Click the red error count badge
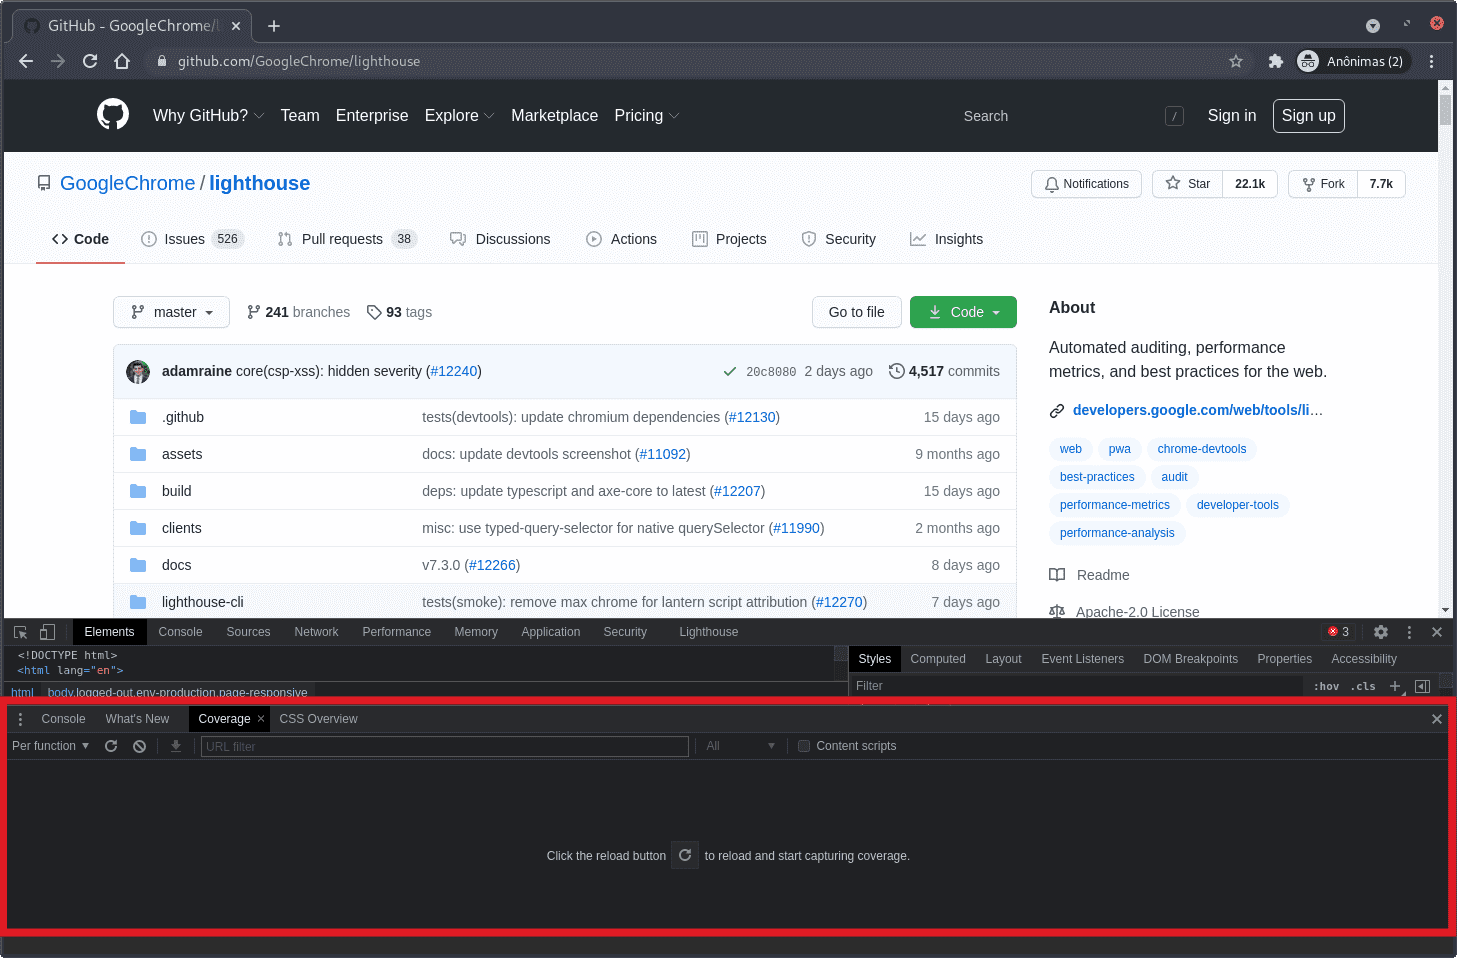 click(x=1339, y=632)
